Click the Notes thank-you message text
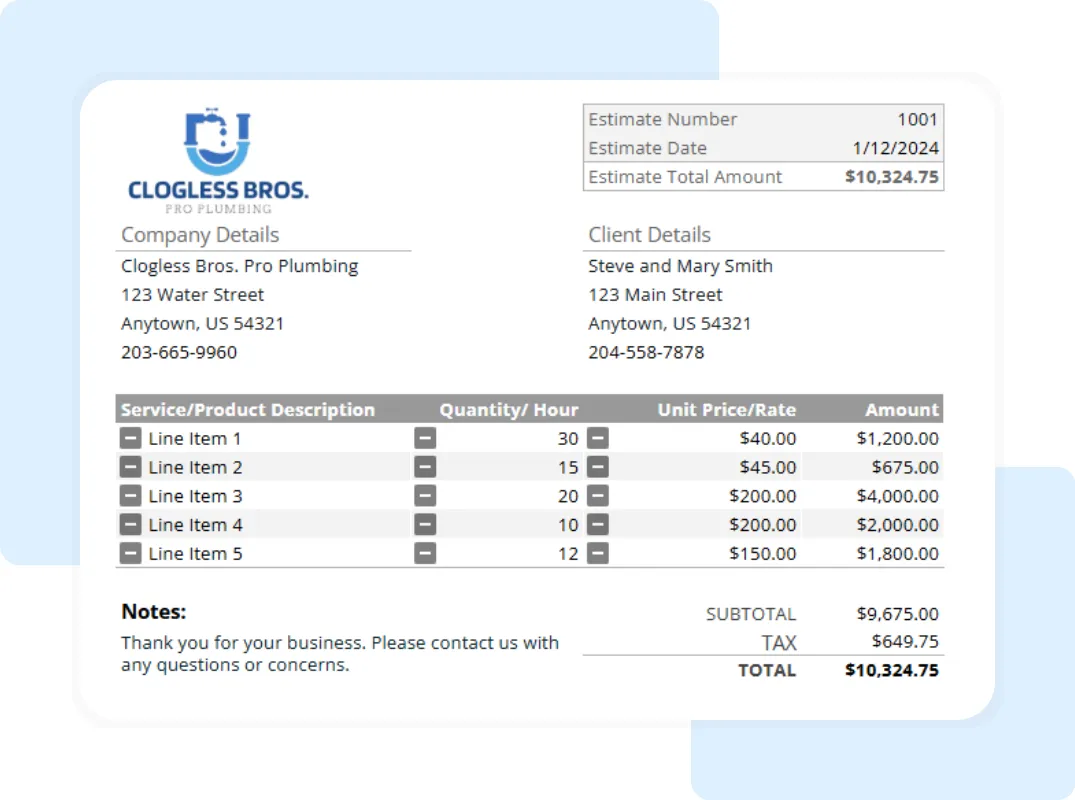 click(x=340, y=653)
